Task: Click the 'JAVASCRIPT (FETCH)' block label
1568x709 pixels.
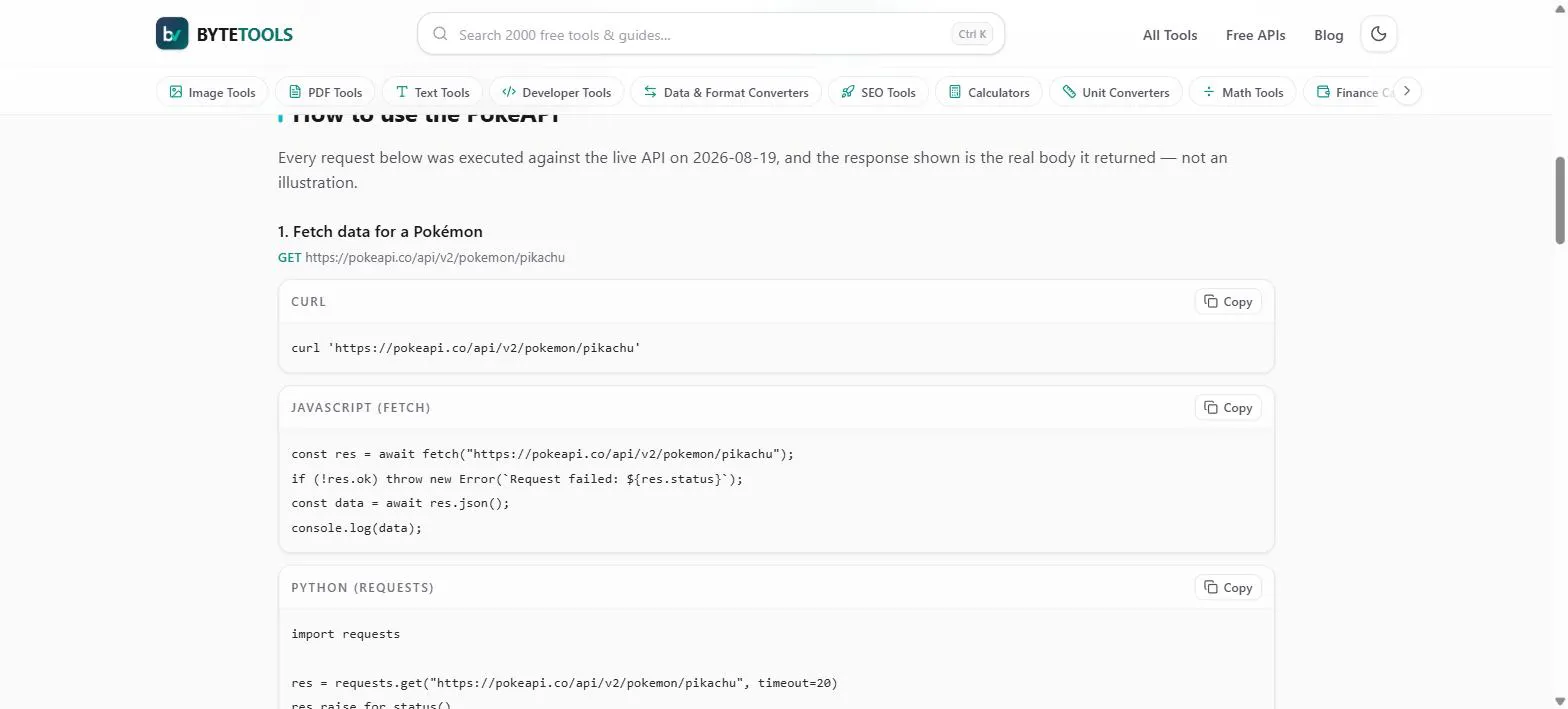Action: pyautogui.click(x=360, y=408)
